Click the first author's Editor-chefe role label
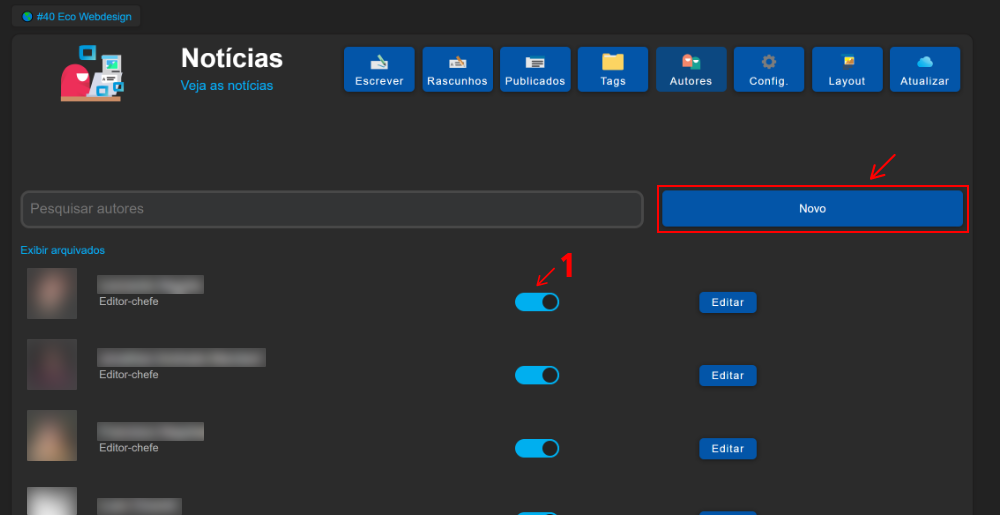 [x=129, y=301]
